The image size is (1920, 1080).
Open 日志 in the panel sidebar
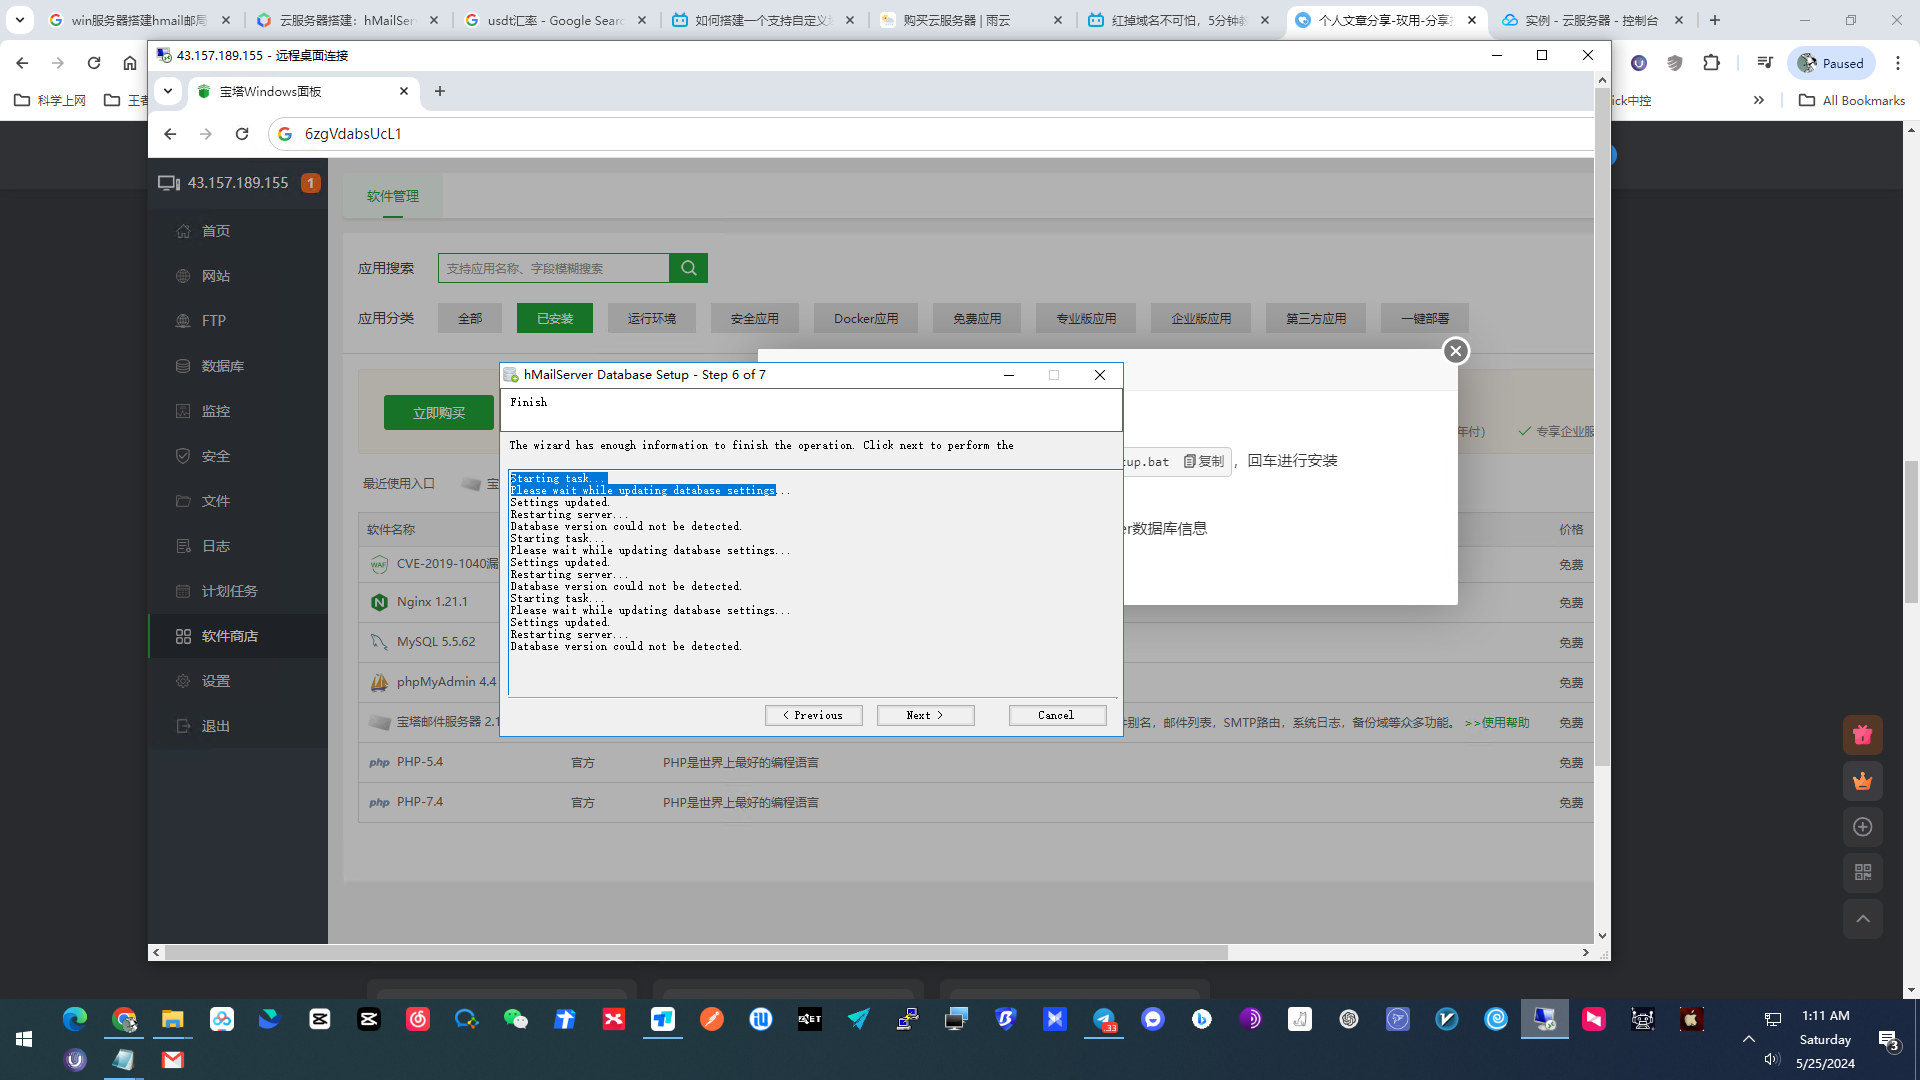point(238,546)
